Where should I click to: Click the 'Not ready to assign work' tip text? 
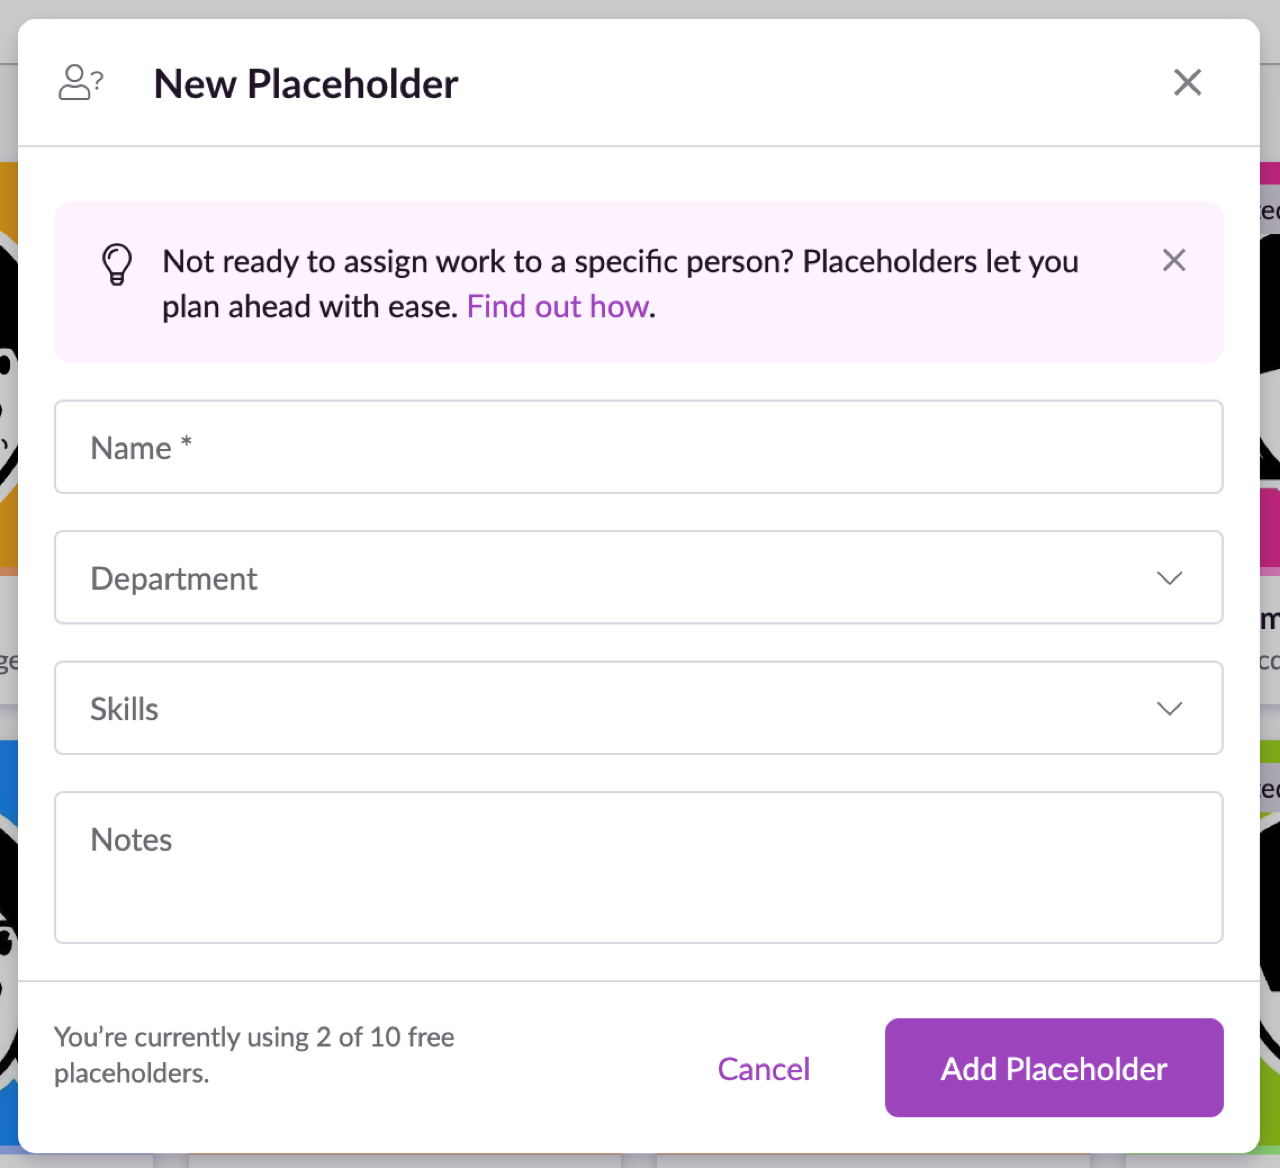(x=620, y=283)
